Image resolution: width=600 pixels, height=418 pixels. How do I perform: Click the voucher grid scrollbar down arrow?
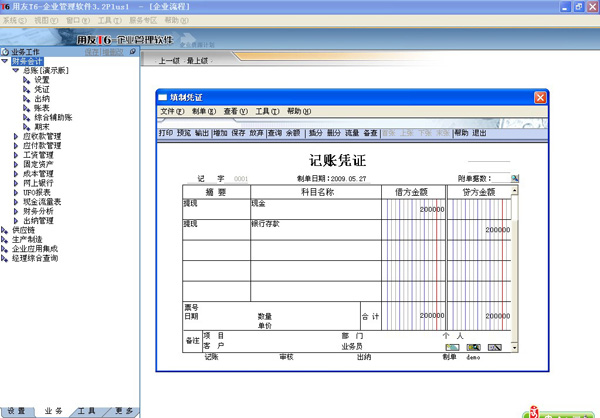click(x=515, y=348)
